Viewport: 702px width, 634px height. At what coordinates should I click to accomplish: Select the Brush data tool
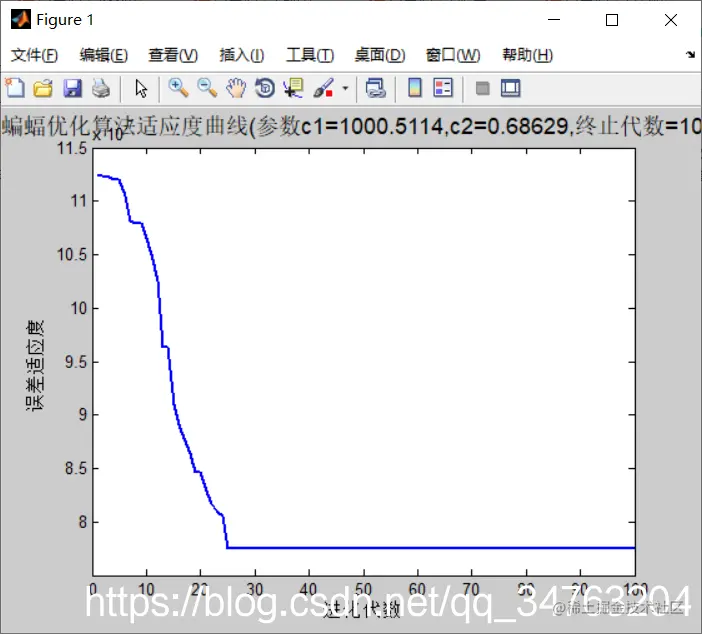324,88
